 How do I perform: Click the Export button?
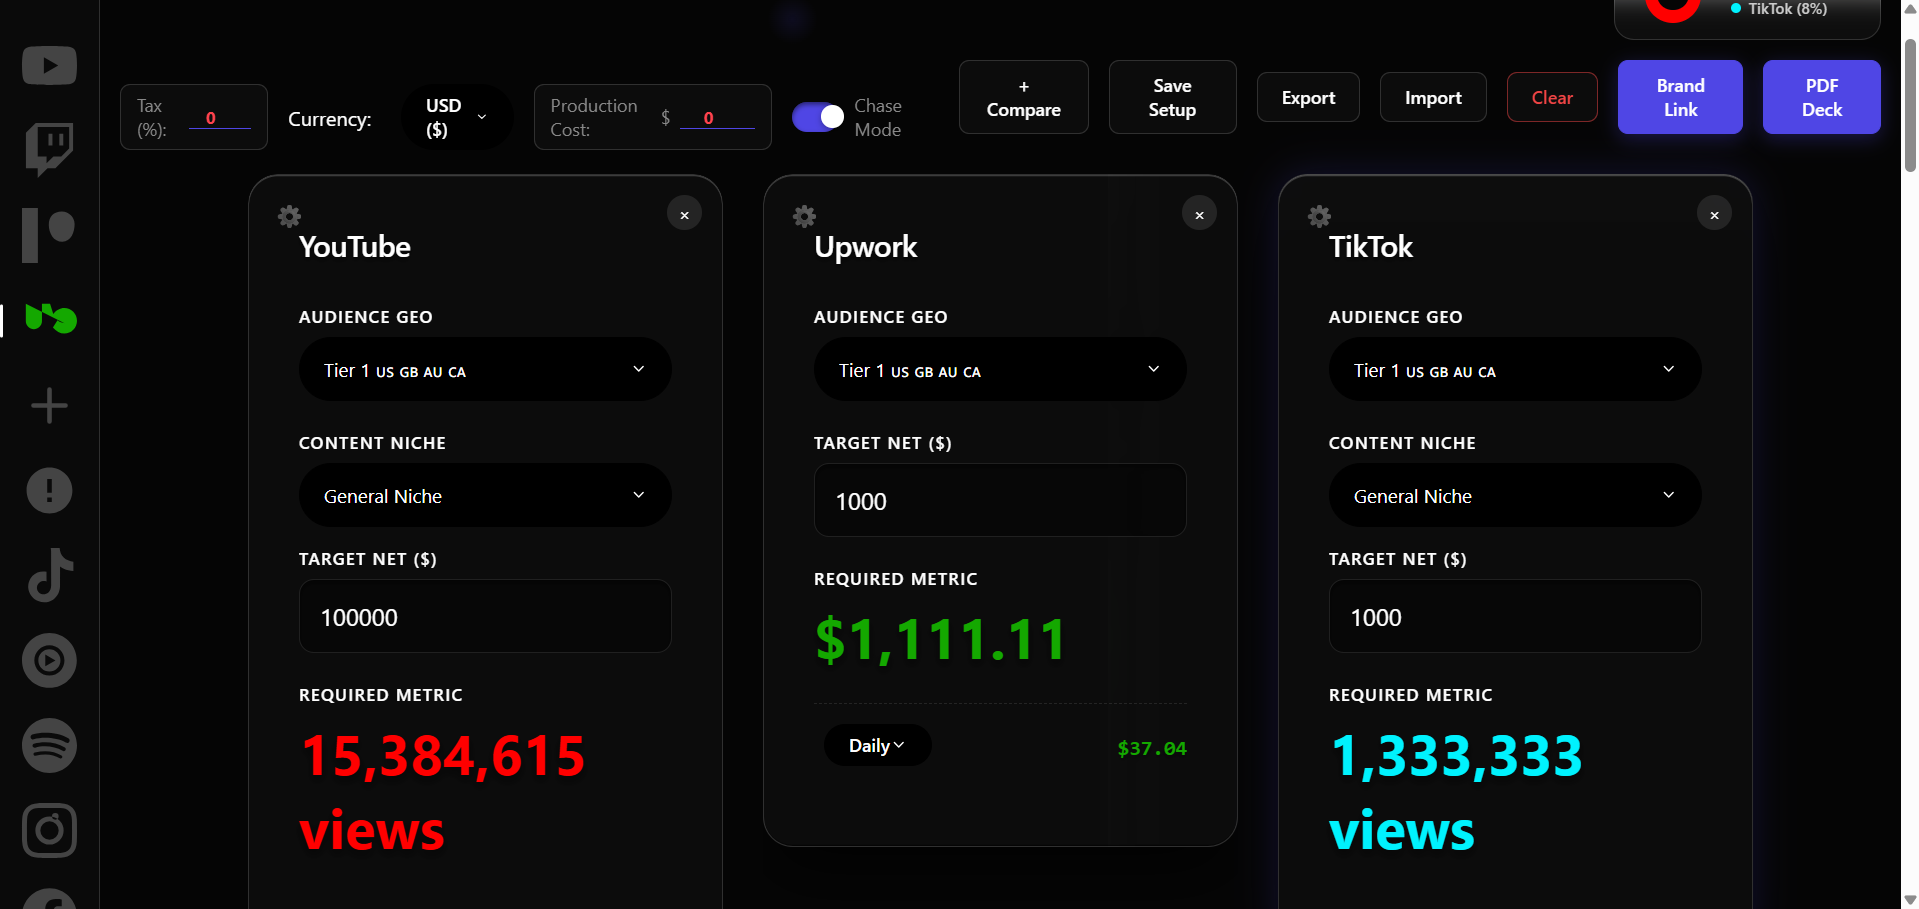pyautogui.click(x=1308, y=97)
